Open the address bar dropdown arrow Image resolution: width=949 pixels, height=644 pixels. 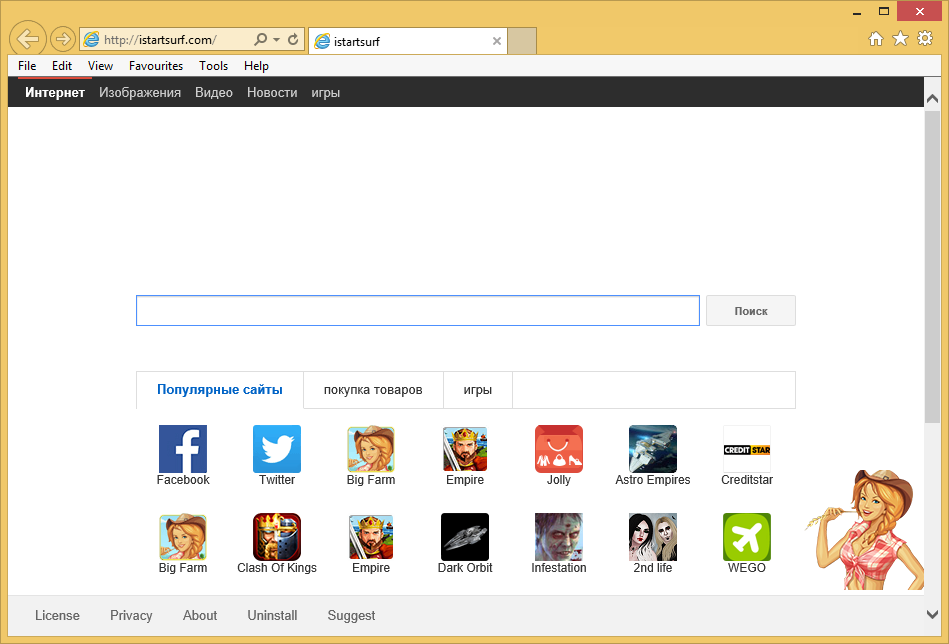pos(277,40)
